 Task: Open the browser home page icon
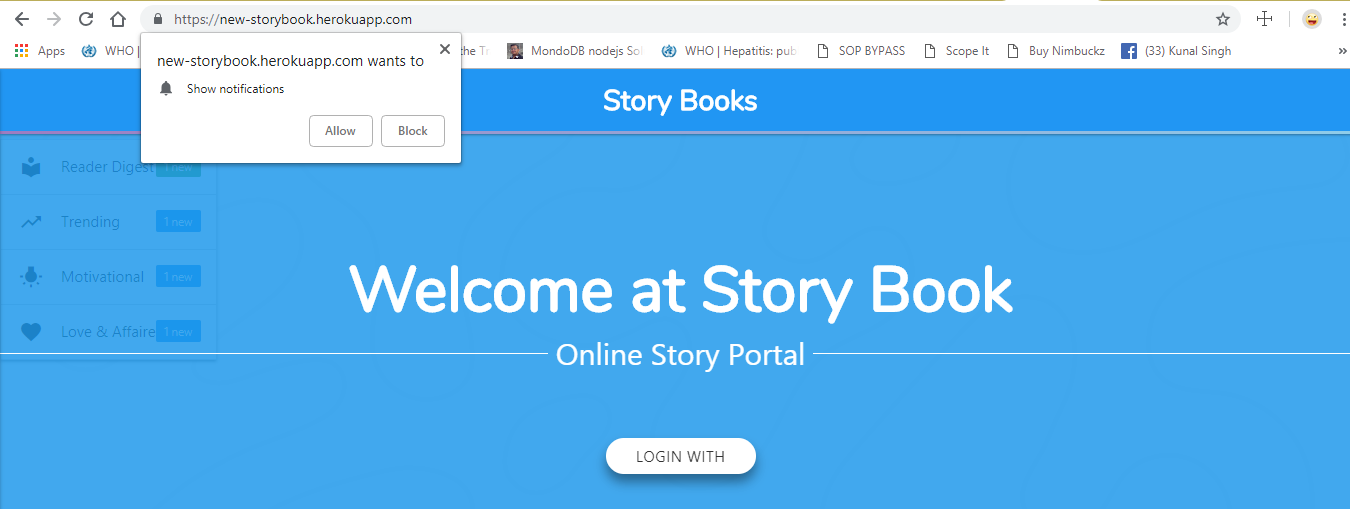[118, 19]
